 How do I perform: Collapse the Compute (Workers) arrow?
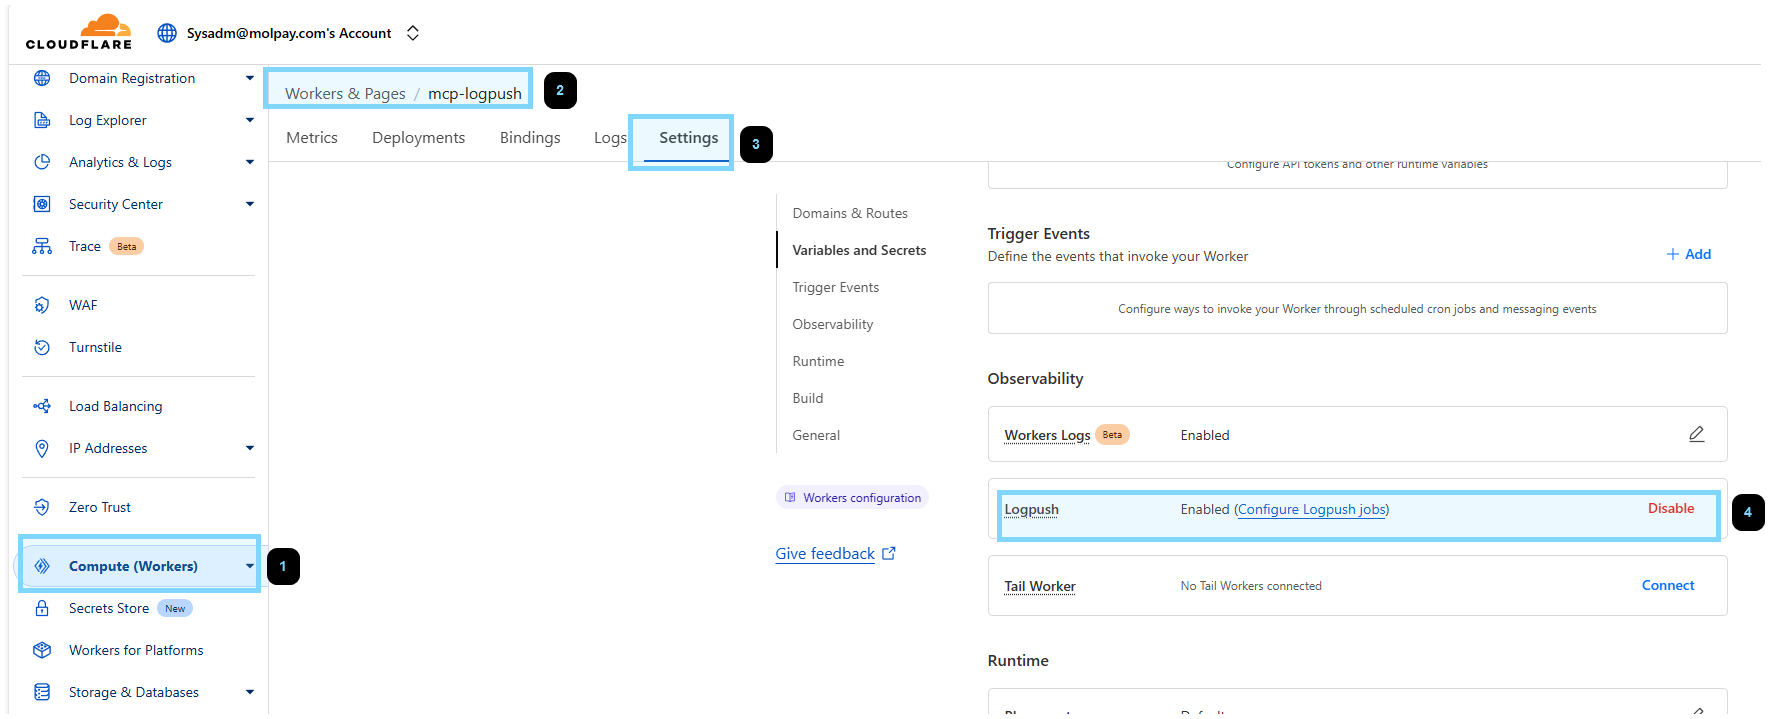[x=250, y=566]
